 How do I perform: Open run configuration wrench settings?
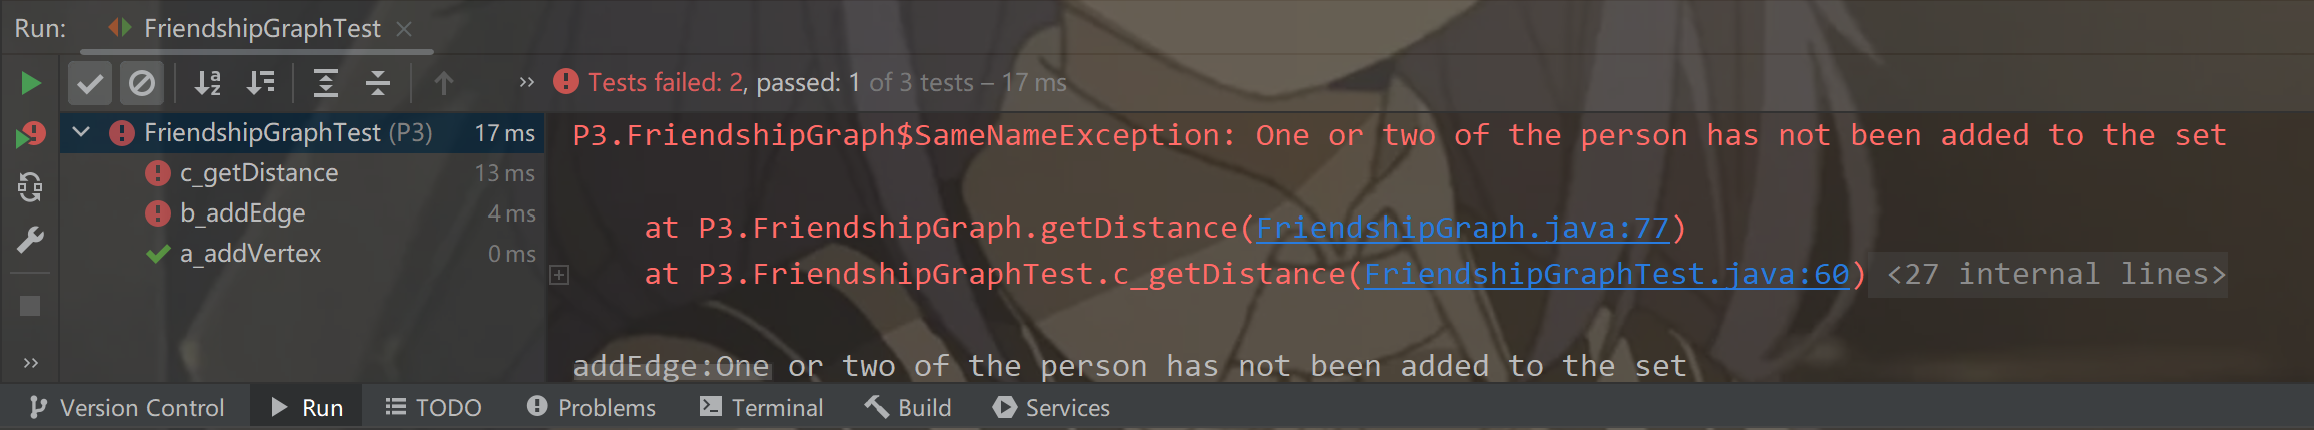30,240
